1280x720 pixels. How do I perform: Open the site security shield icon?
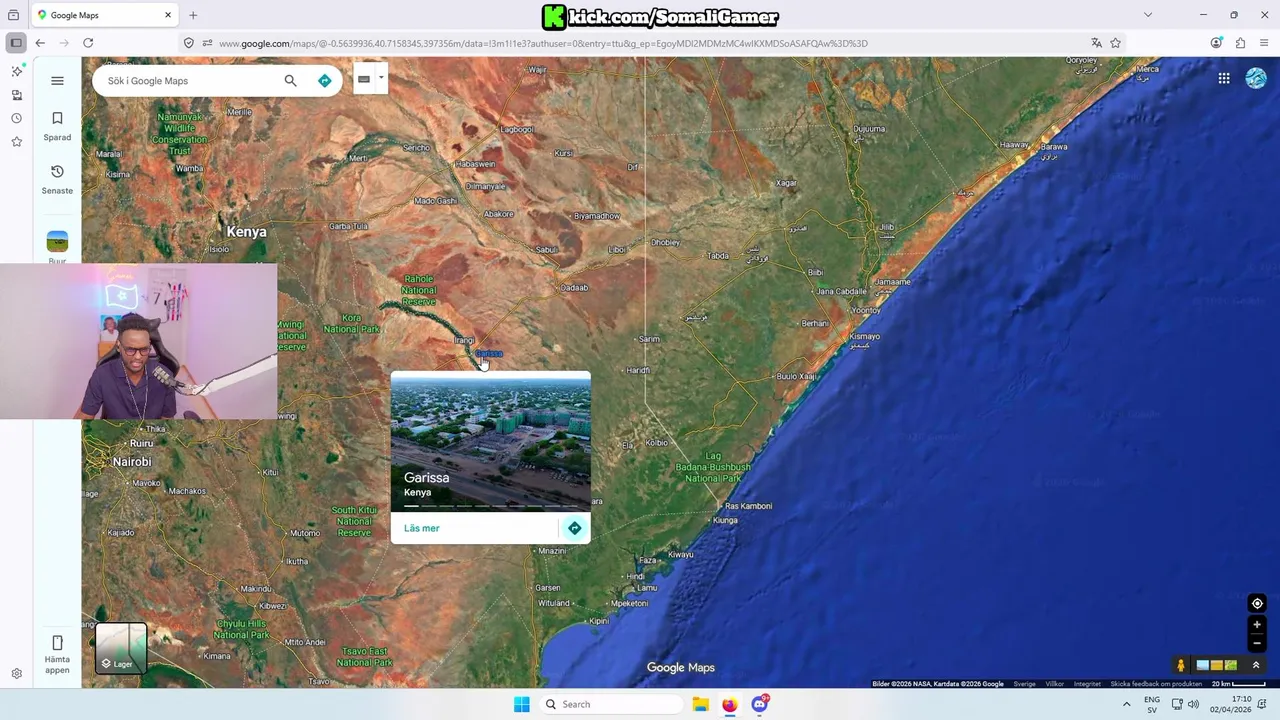click(188, 43)
